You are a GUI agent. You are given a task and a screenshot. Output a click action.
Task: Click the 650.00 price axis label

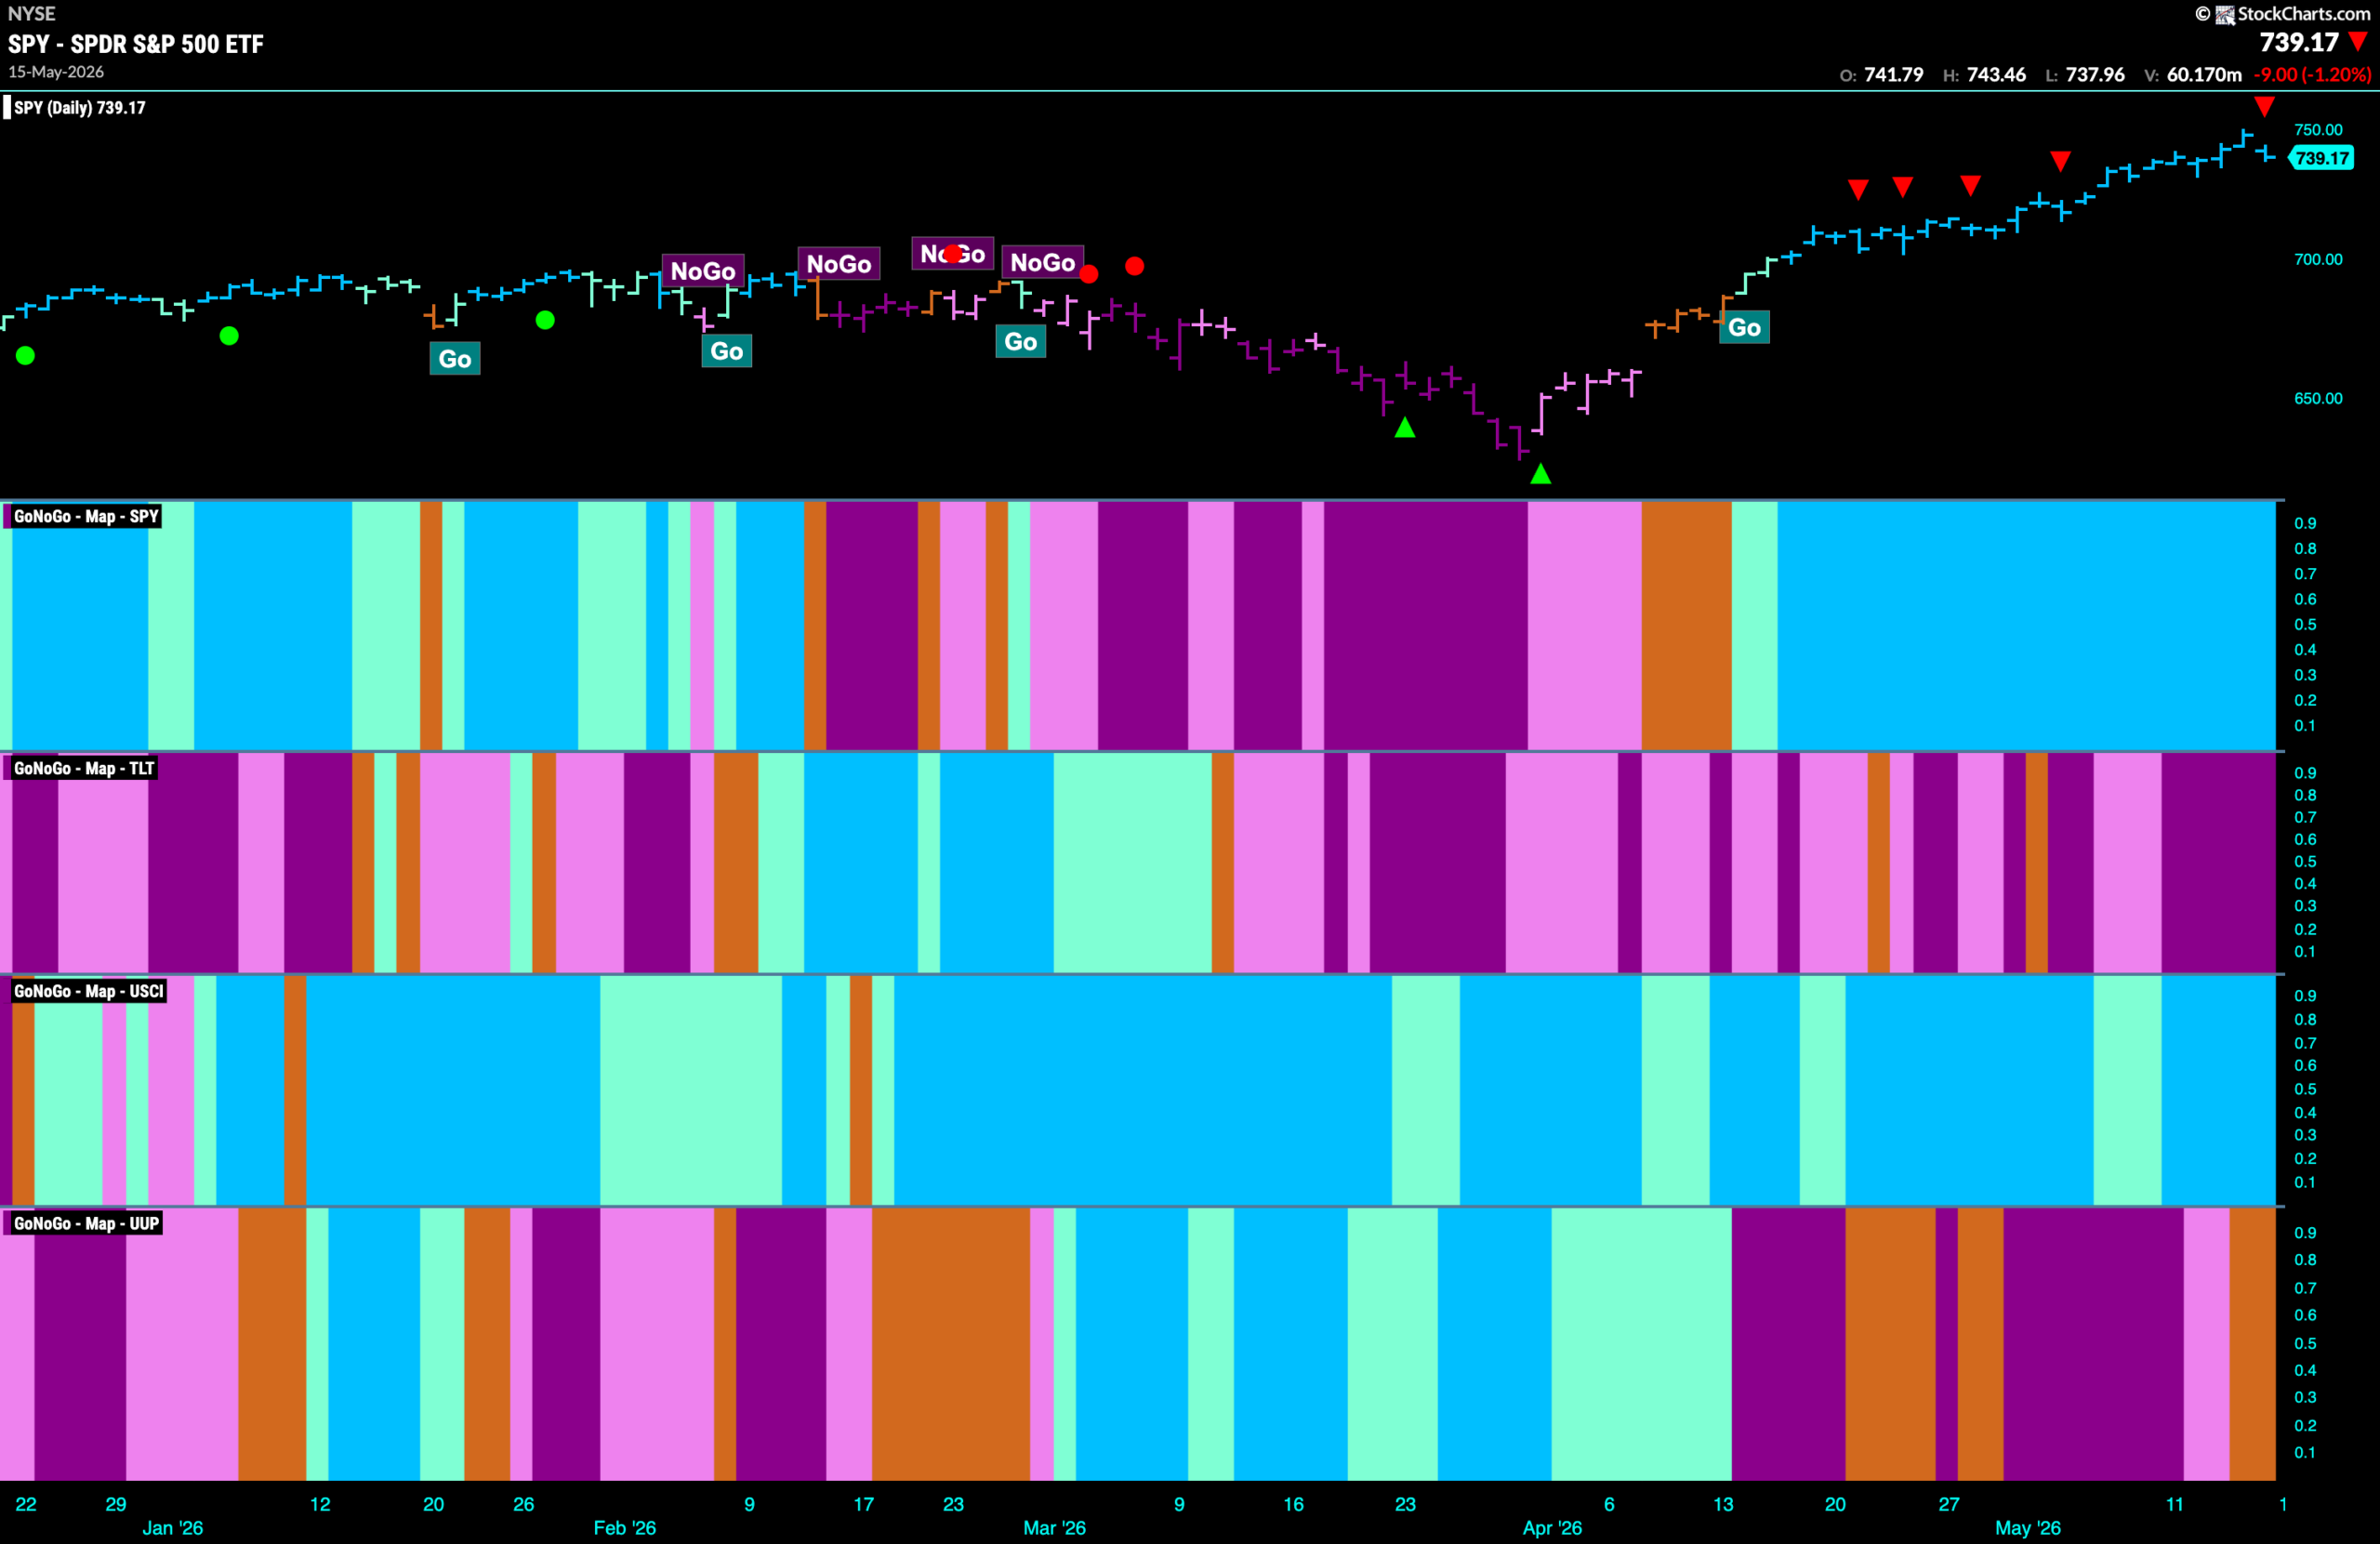[2318, 398]
